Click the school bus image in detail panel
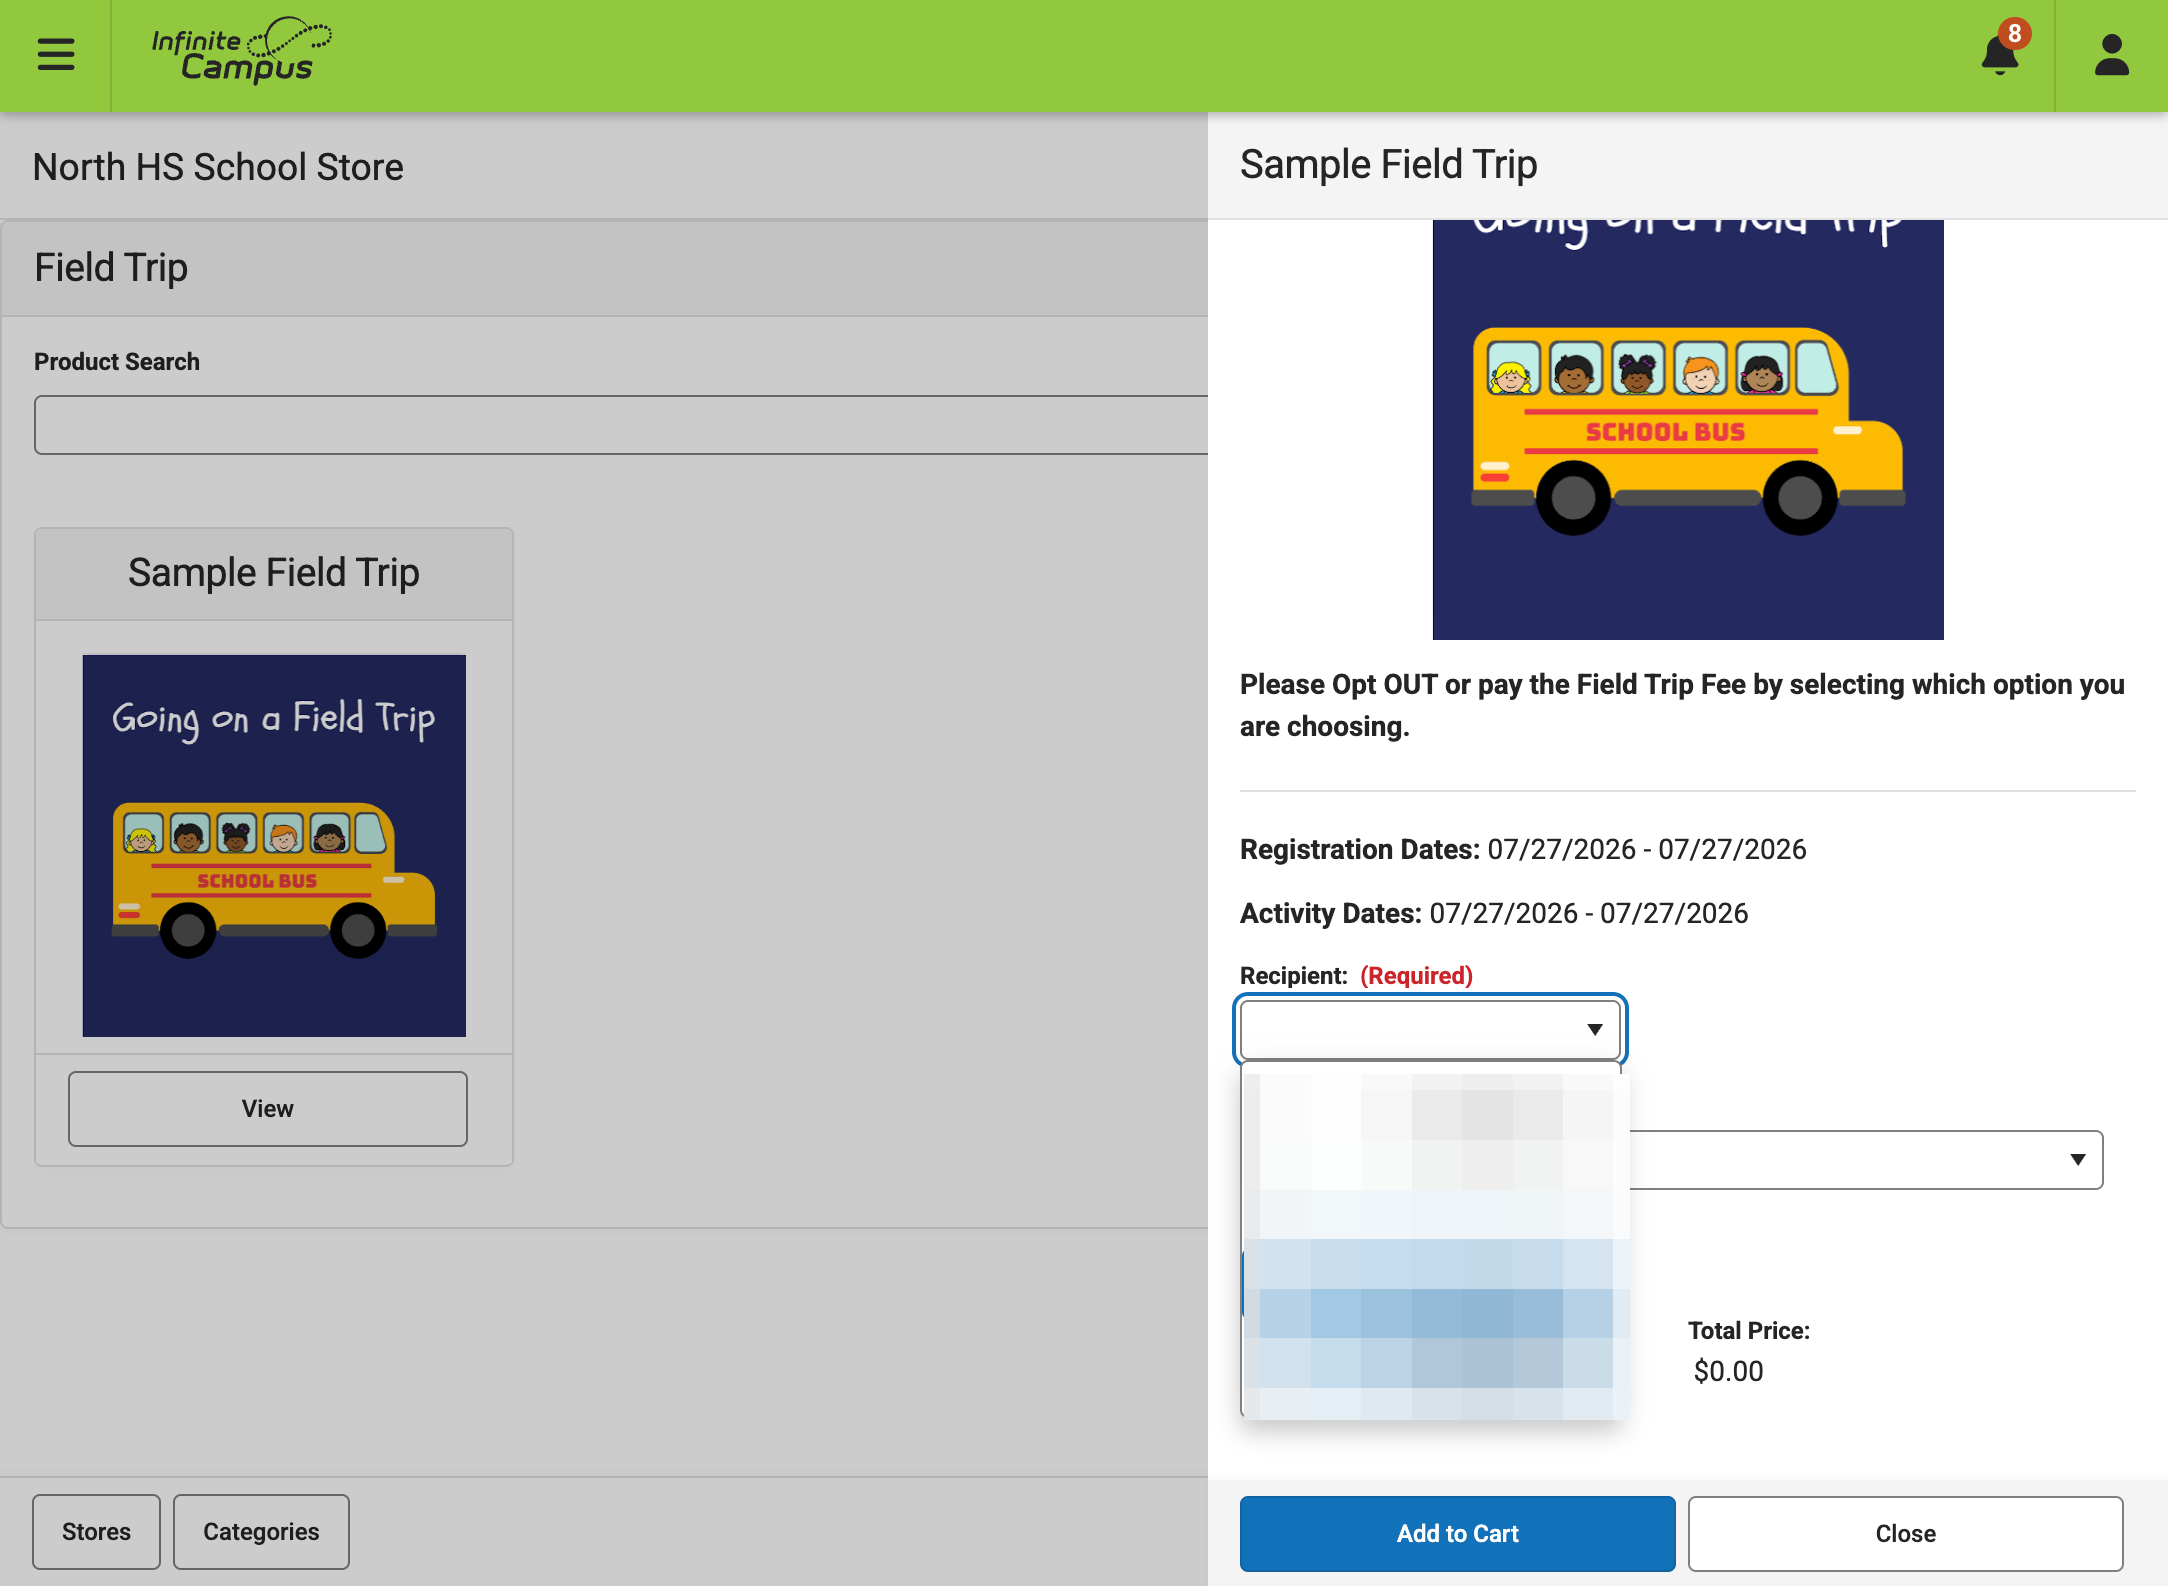The height and width of the screenshot is (1586, 2168). click(x=1688, y=430)
